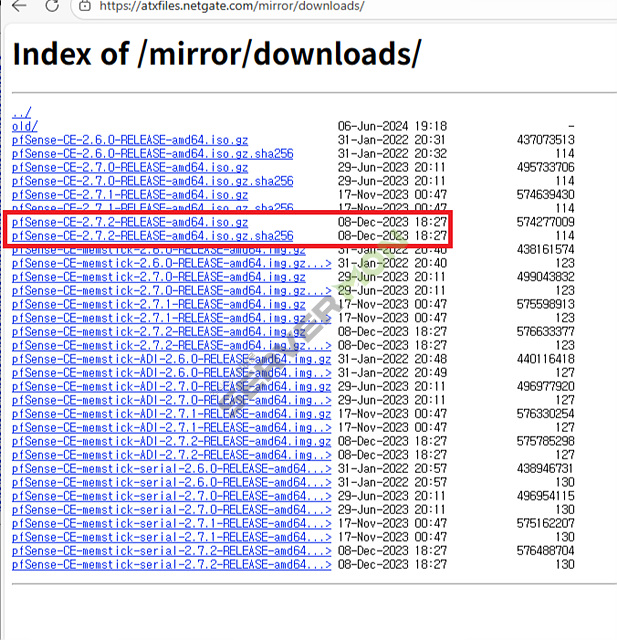617x640 pixels.
Task: Select the file size '576330254'
Action: coord(546,414)
